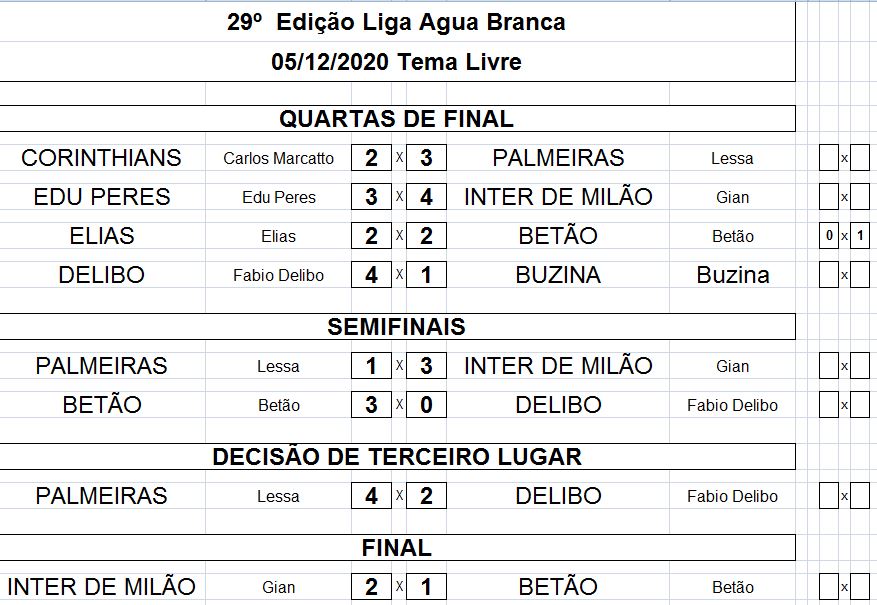Screen dimensions: 877x605
Task: Select the QUARTAS DE FINAL section header
Action: click(396, 119)
